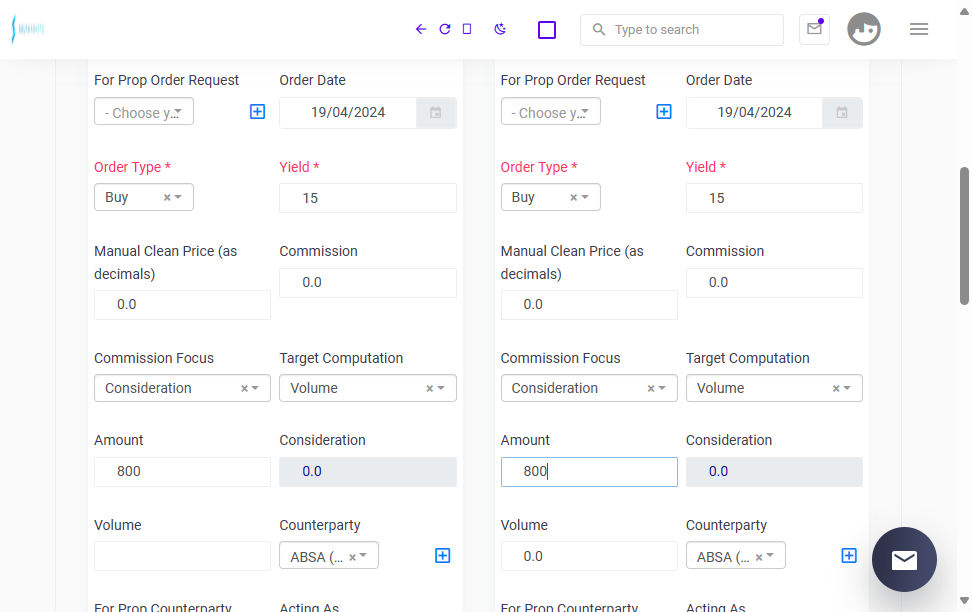Click the mobile device view icon

pyautogui.click(x=467, y=29)
